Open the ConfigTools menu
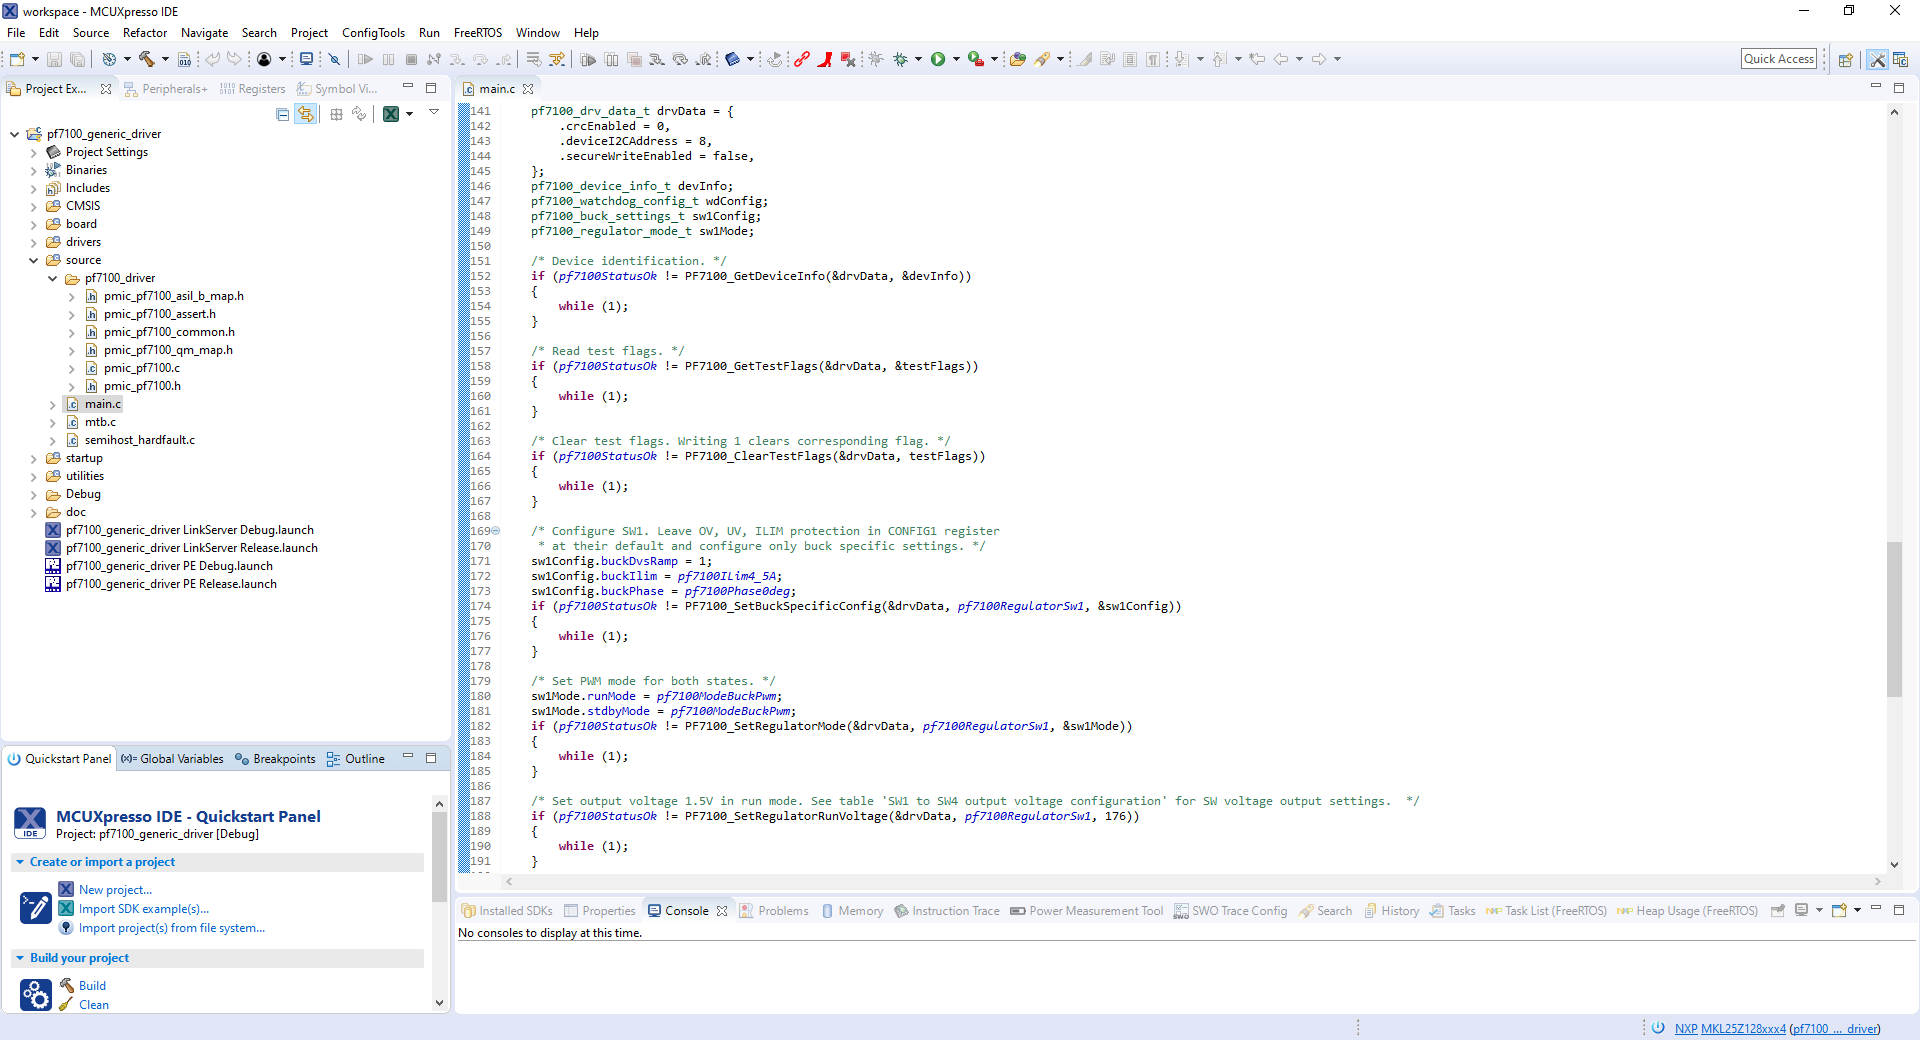The image size is (1920, 1040). pos(373,33)
